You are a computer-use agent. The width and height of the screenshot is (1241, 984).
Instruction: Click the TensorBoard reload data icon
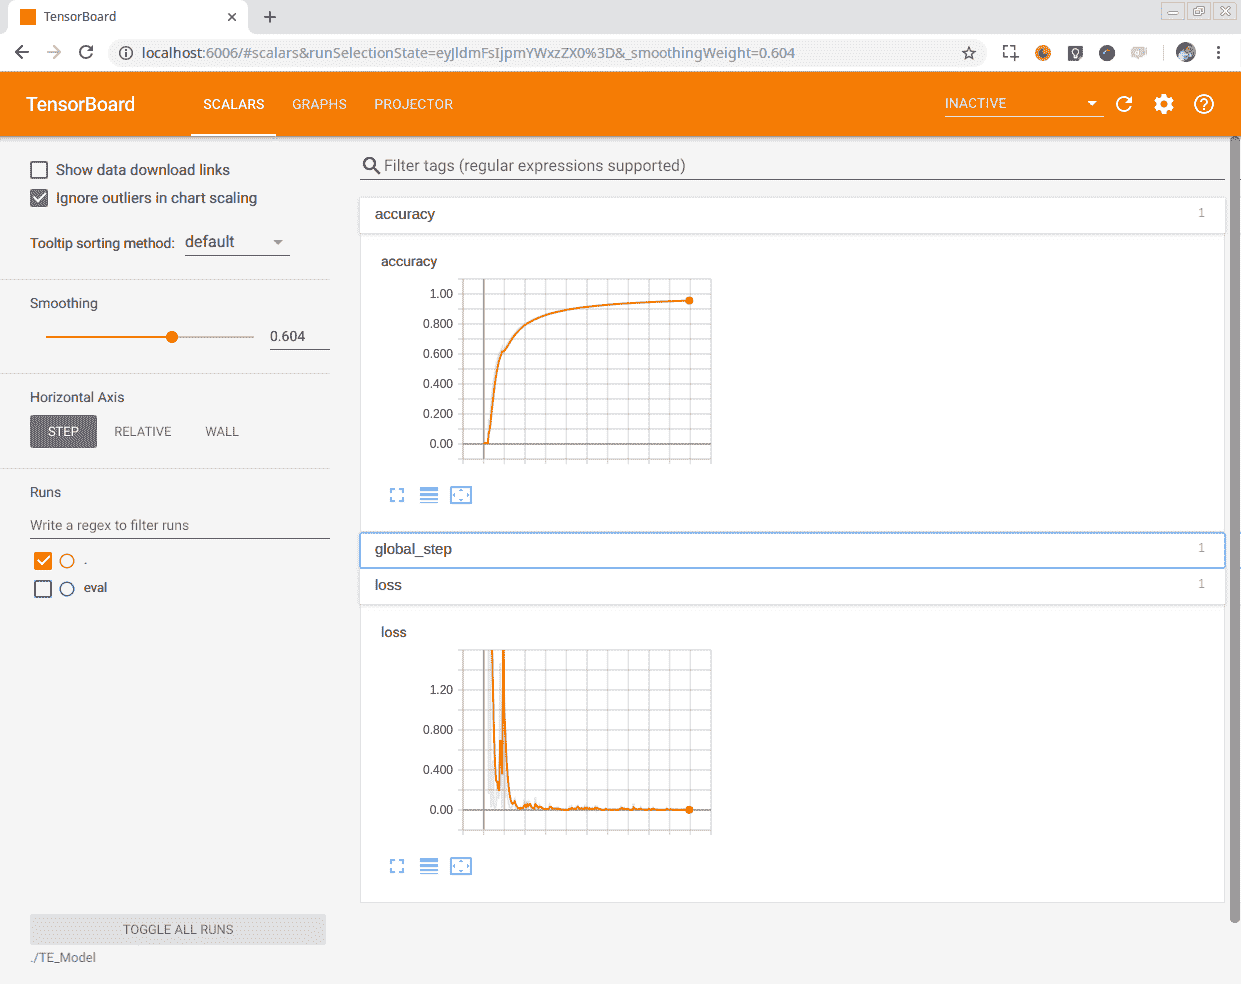pyautogui.click(x=1124, y=104)
